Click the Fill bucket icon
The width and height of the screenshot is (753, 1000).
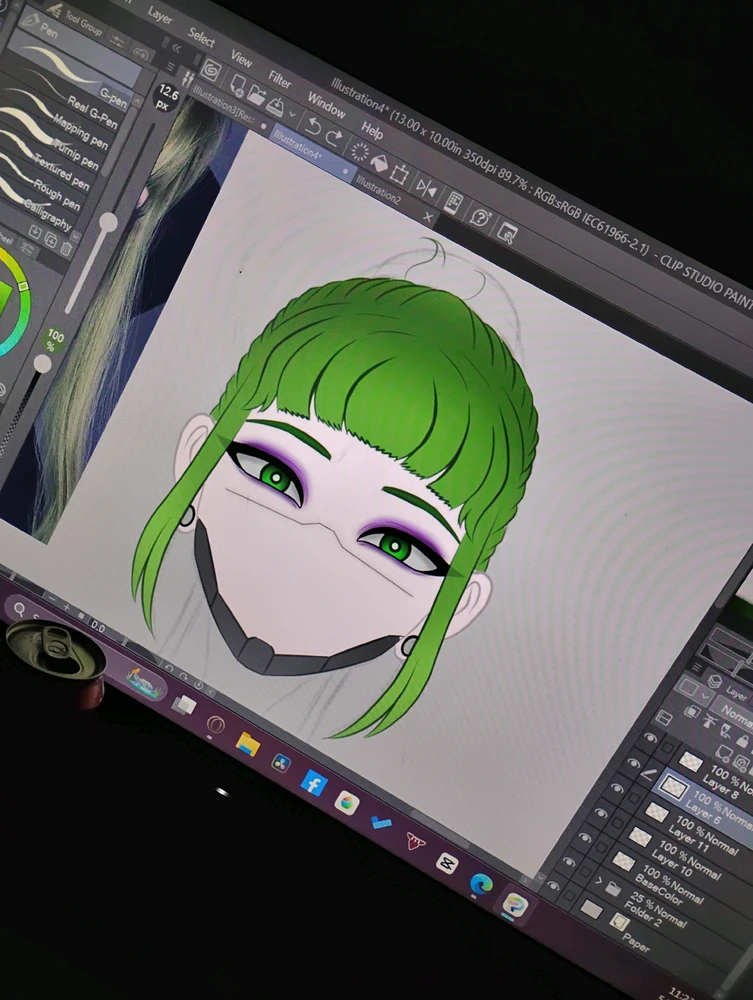tap(379, 163)
